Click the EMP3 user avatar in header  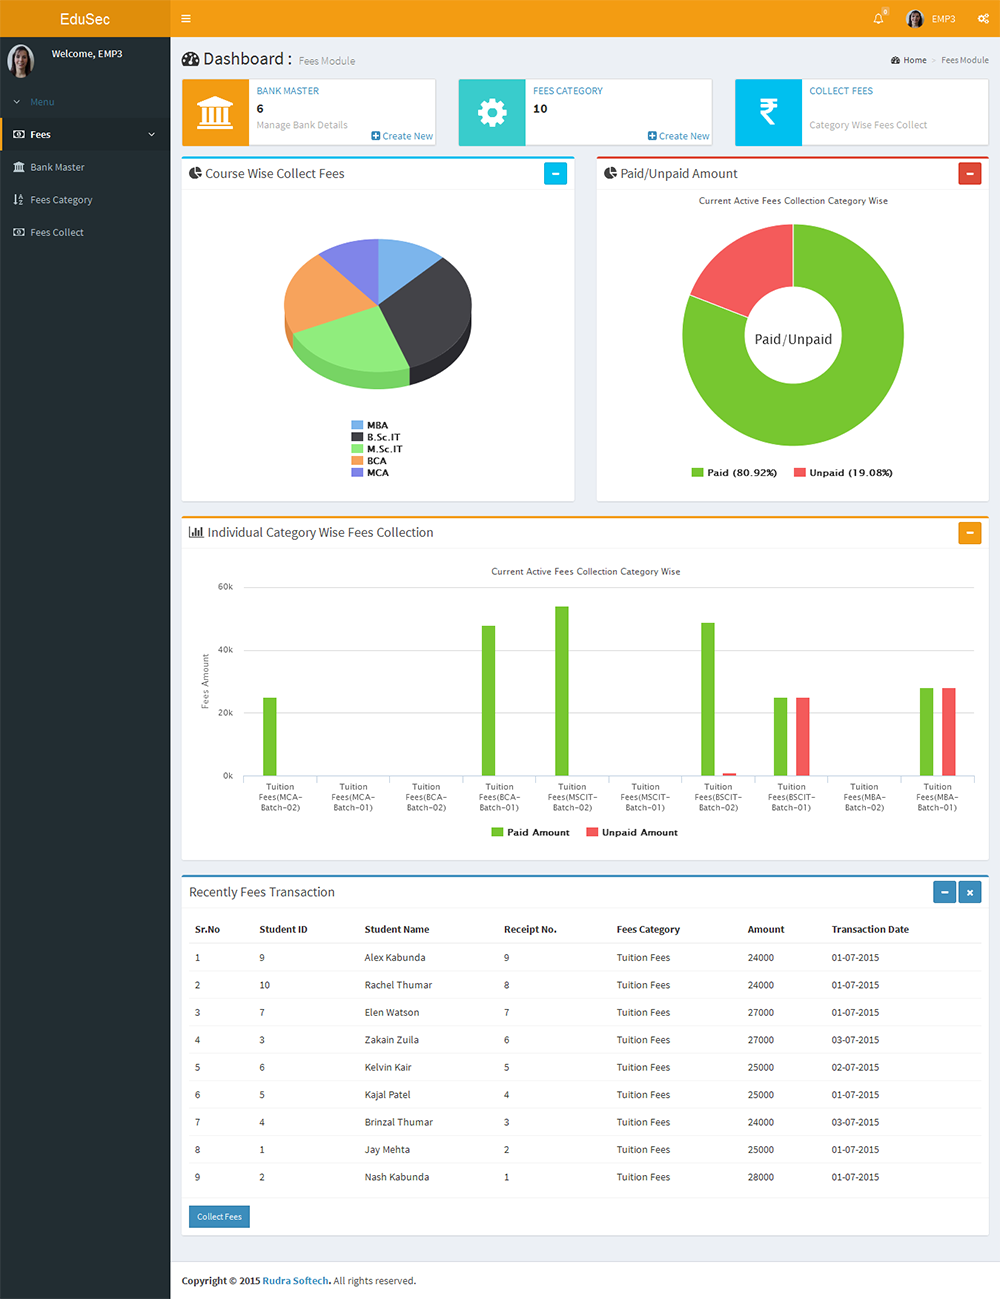914,18
